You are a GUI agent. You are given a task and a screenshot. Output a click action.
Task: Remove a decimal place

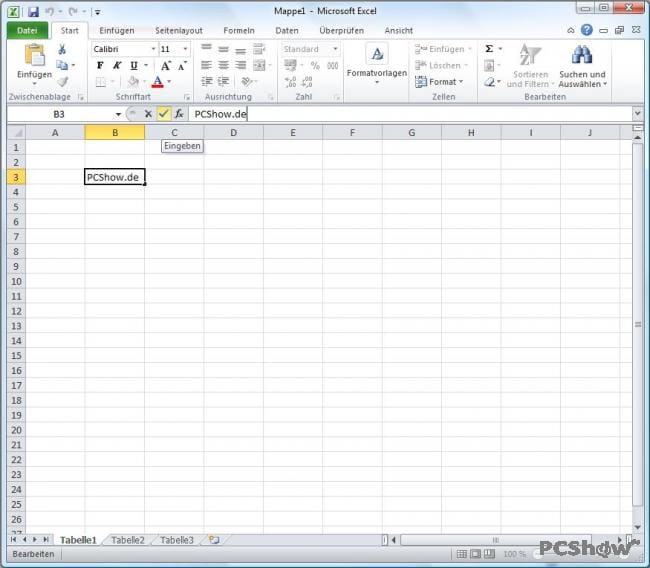tap(307, 82)
